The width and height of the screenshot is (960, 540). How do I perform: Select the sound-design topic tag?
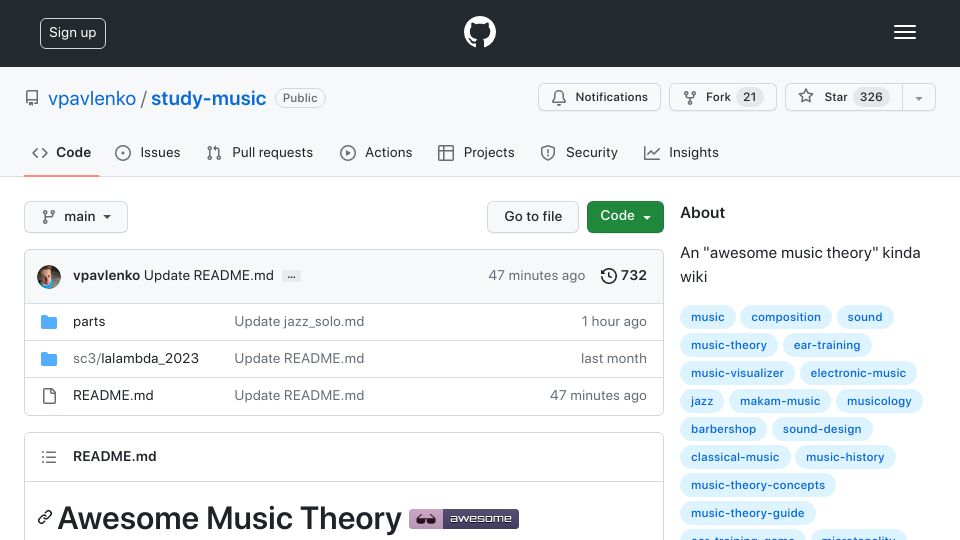[x=822, y=429]
